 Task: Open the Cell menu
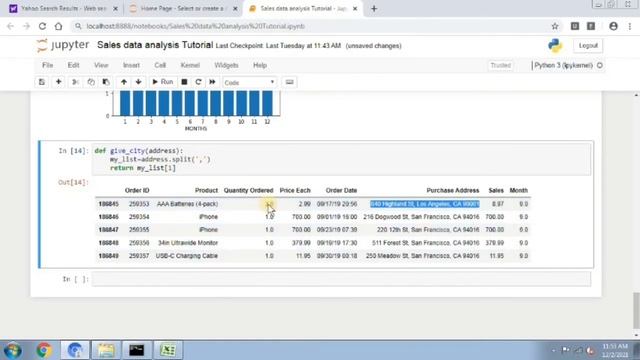click(x=160, y=65)
